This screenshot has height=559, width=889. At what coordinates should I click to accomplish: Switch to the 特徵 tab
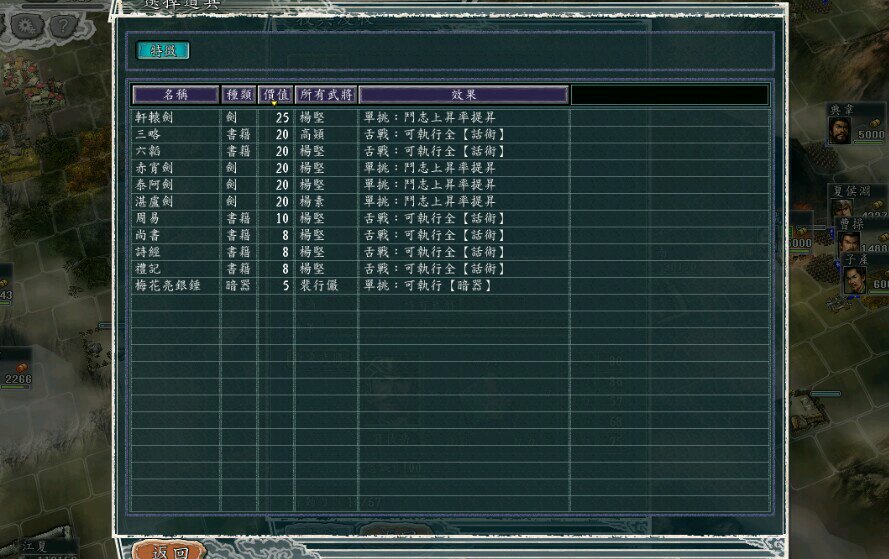coord(163,50)
